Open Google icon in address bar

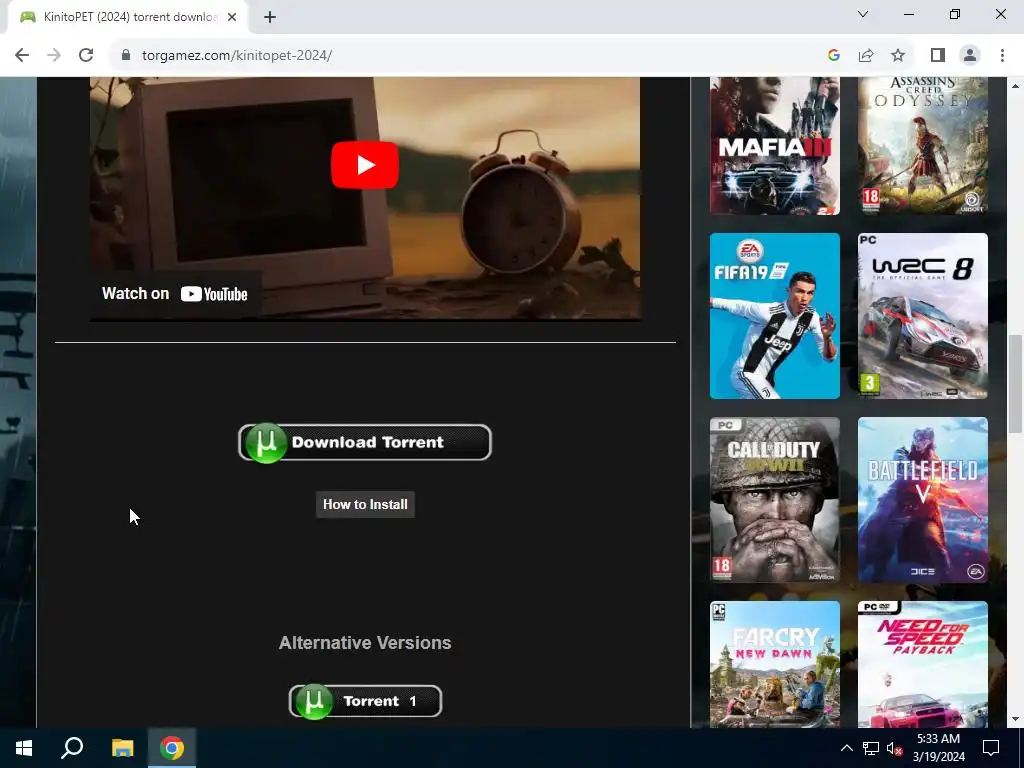[833, 56]
